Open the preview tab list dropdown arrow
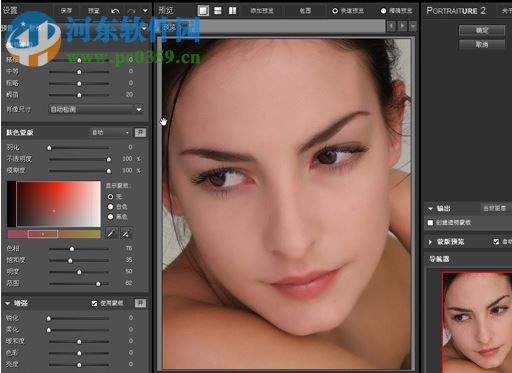Image resolution: width=512 pixels, height=373 pixels. [x=413, y=26]
